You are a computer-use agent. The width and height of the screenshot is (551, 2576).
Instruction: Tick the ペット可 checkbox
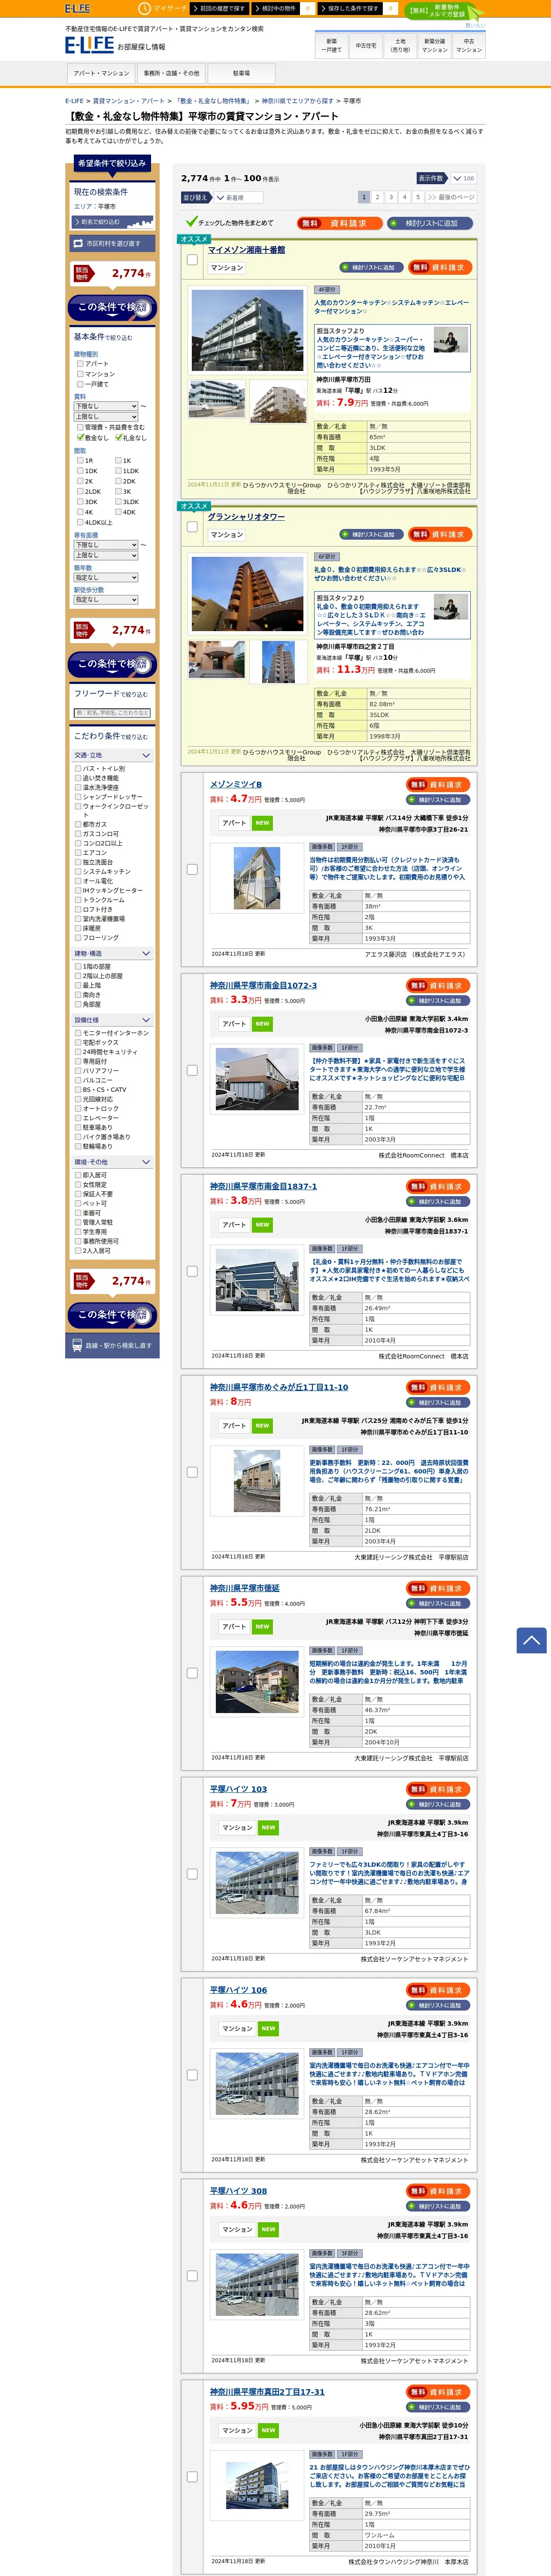[x=78, y=1204]
